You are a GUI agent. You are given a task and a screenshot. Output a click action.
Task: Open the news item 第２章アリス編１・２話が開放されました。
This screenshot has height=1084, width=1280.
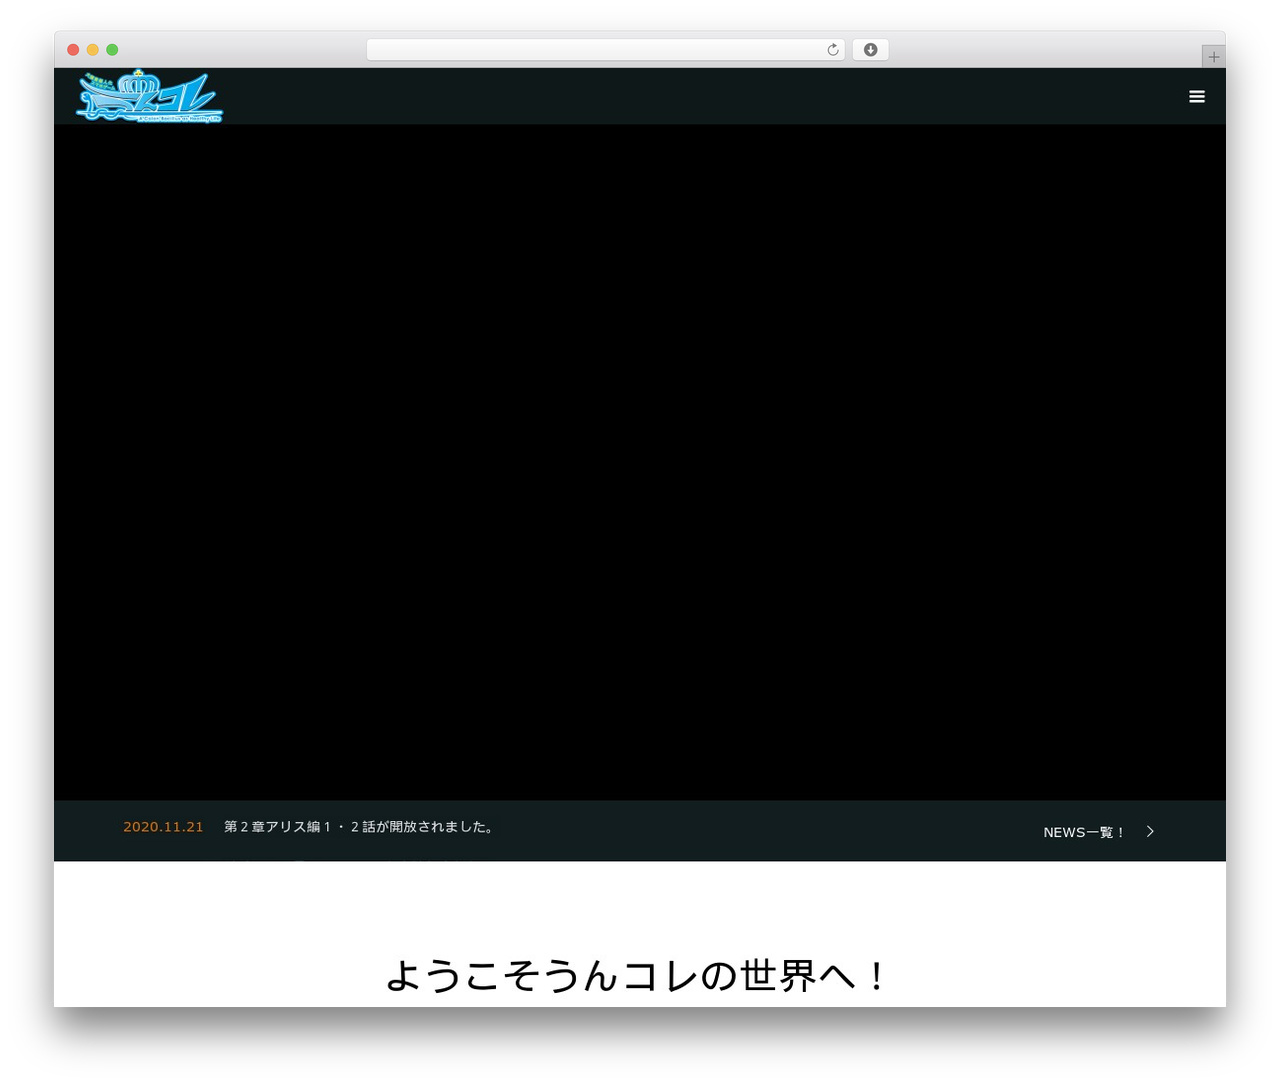coord(360,827)
